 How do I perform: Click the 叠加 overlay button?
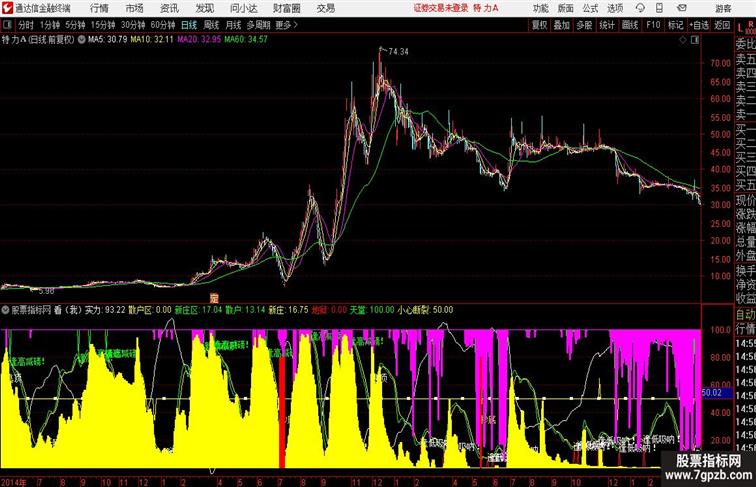562,25
